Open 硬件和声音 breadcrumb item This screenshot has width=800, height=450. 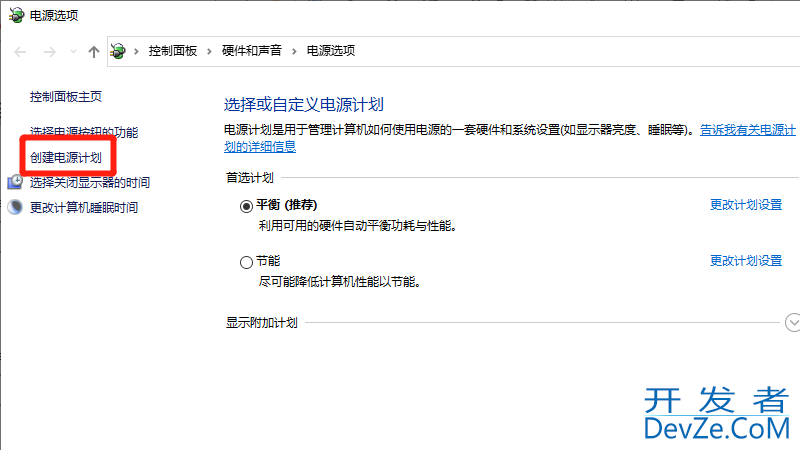252,51
